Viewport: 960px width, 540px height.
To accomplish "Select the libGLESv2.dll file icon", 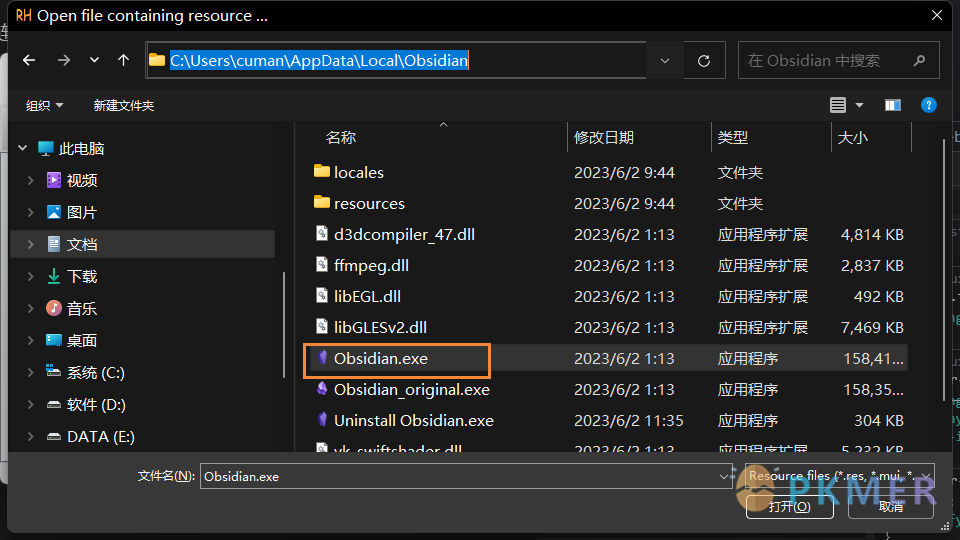I will pyautogui.click(x=322, y=326).
